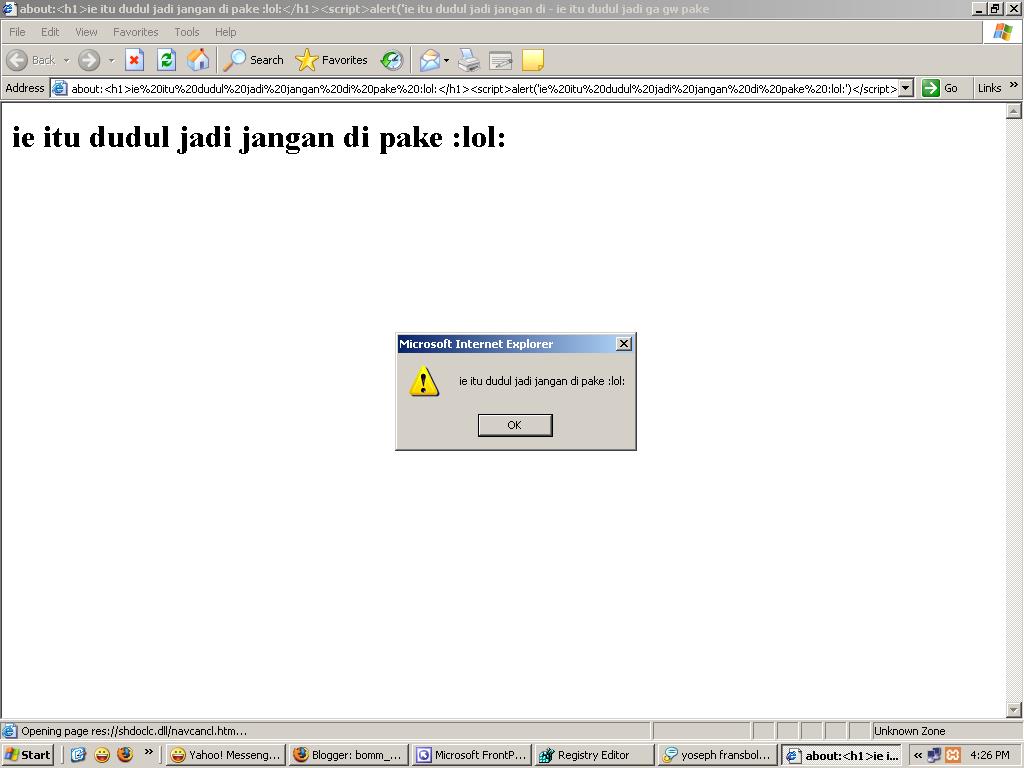Click the Firefox quick launch icon
This screenshot has width=1024, height=768.
[125, 755]
